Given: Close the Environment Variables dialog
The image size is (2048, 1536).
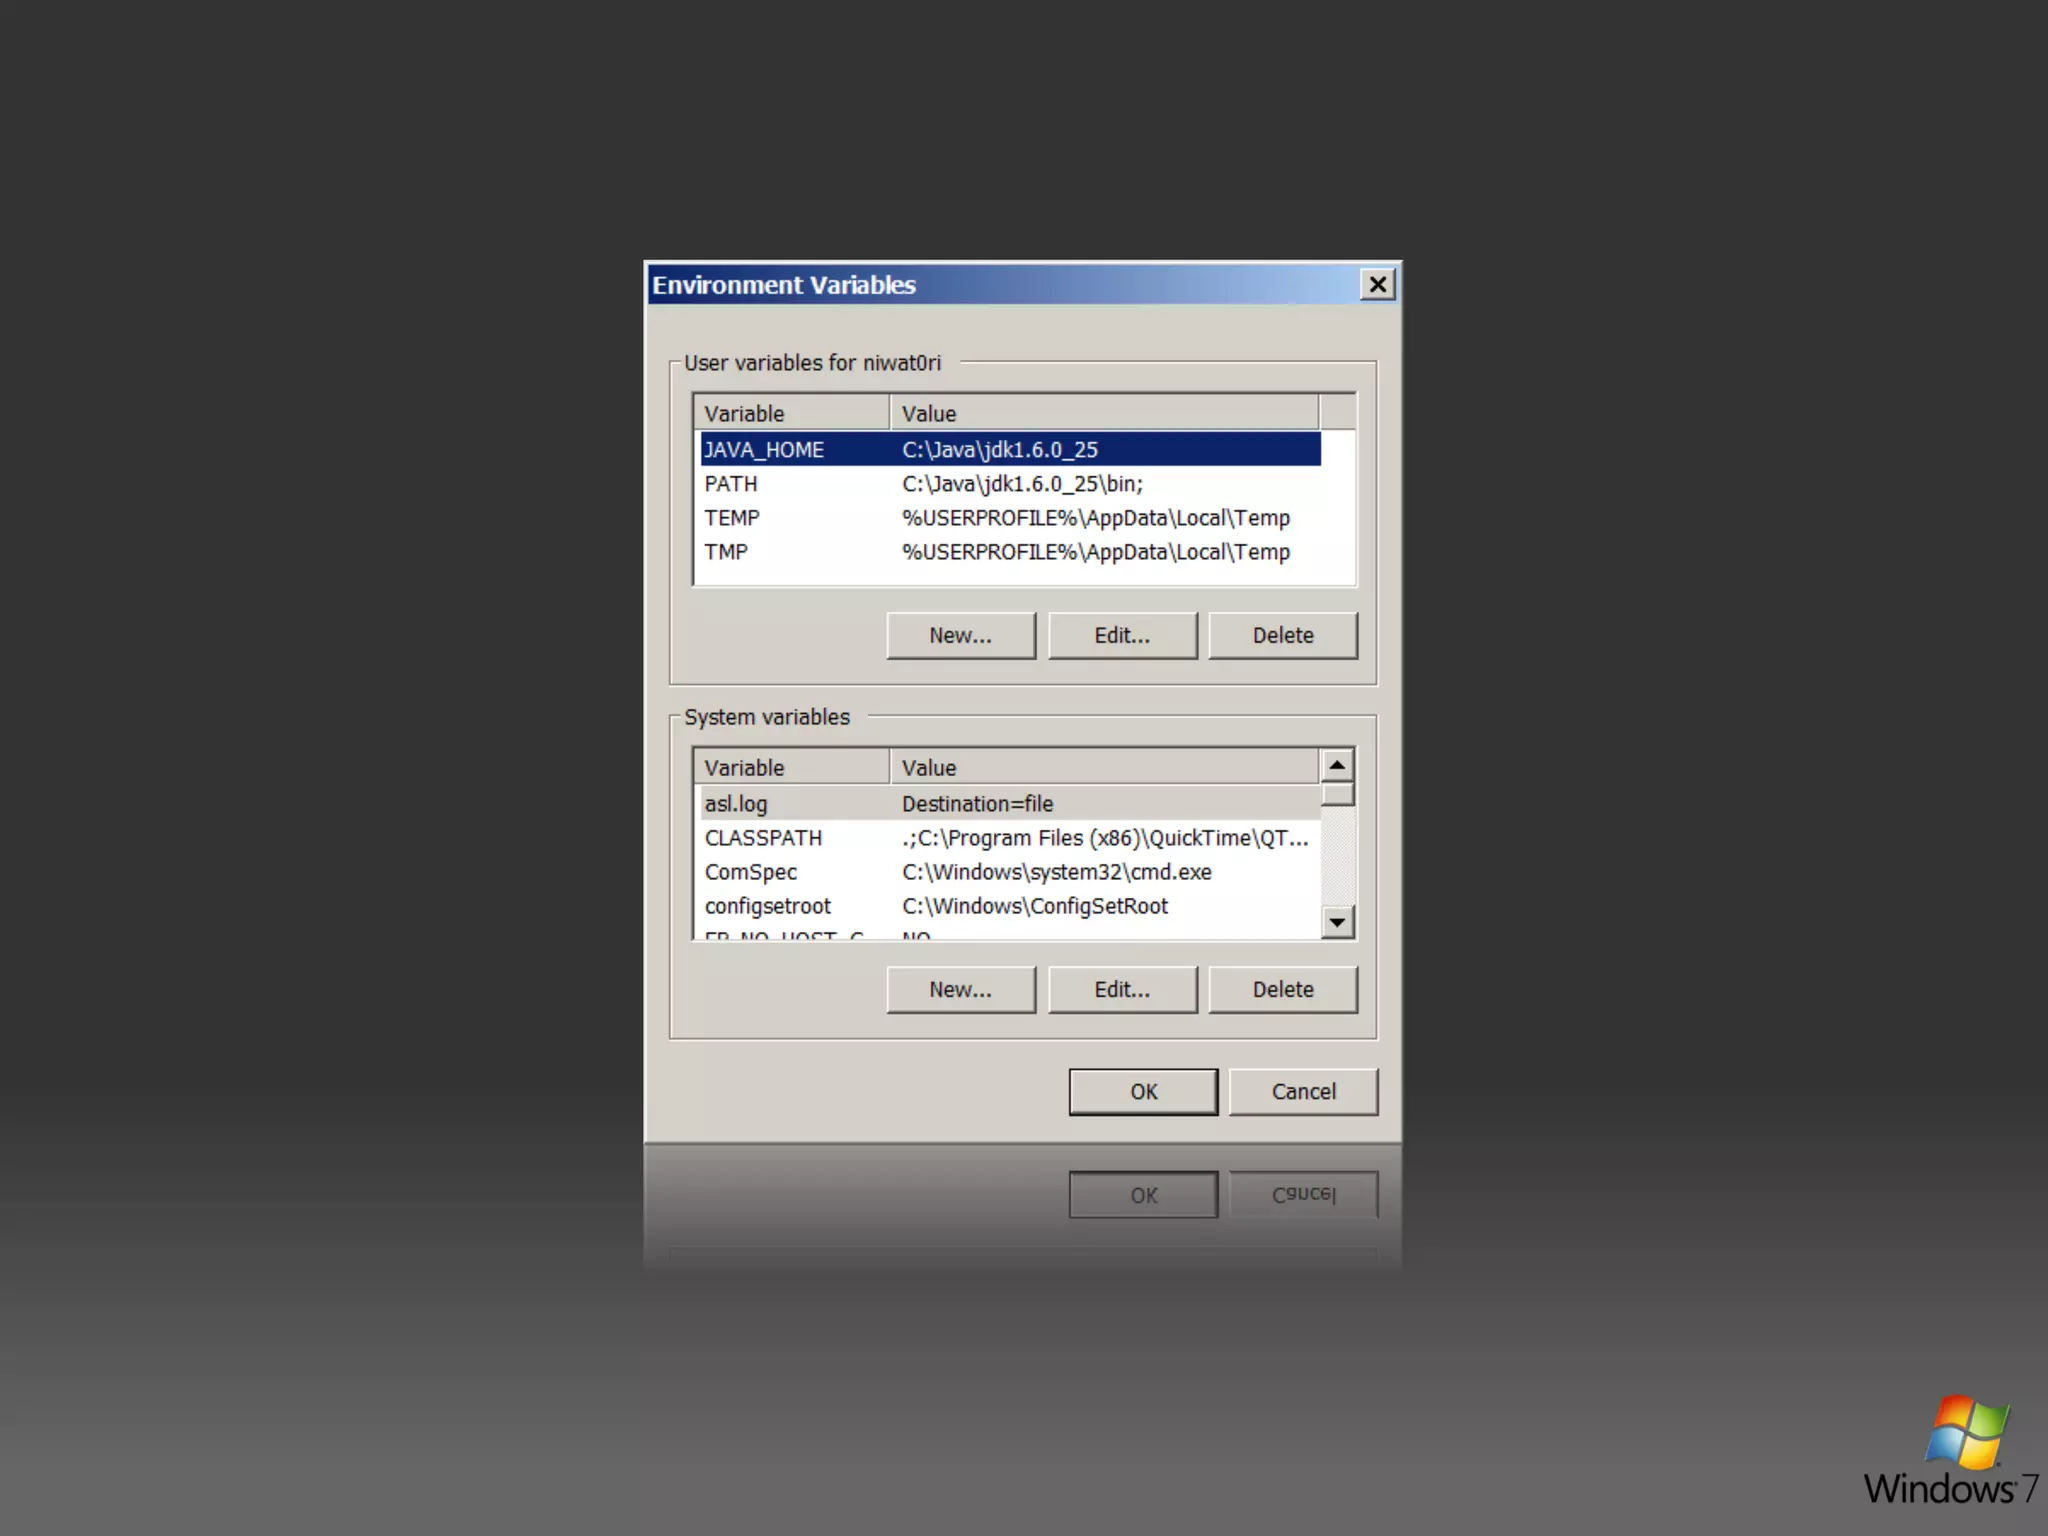Looking at the screenshot, I should (x=1377, y=285).
